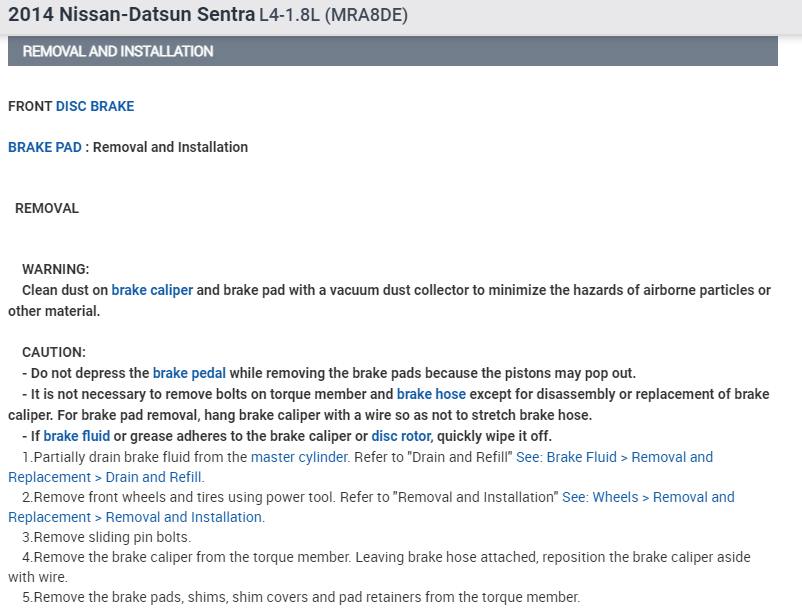Click step 5 about removing brake pads and shims
Viewport: 802px width, 610px height.
[301, 597]
